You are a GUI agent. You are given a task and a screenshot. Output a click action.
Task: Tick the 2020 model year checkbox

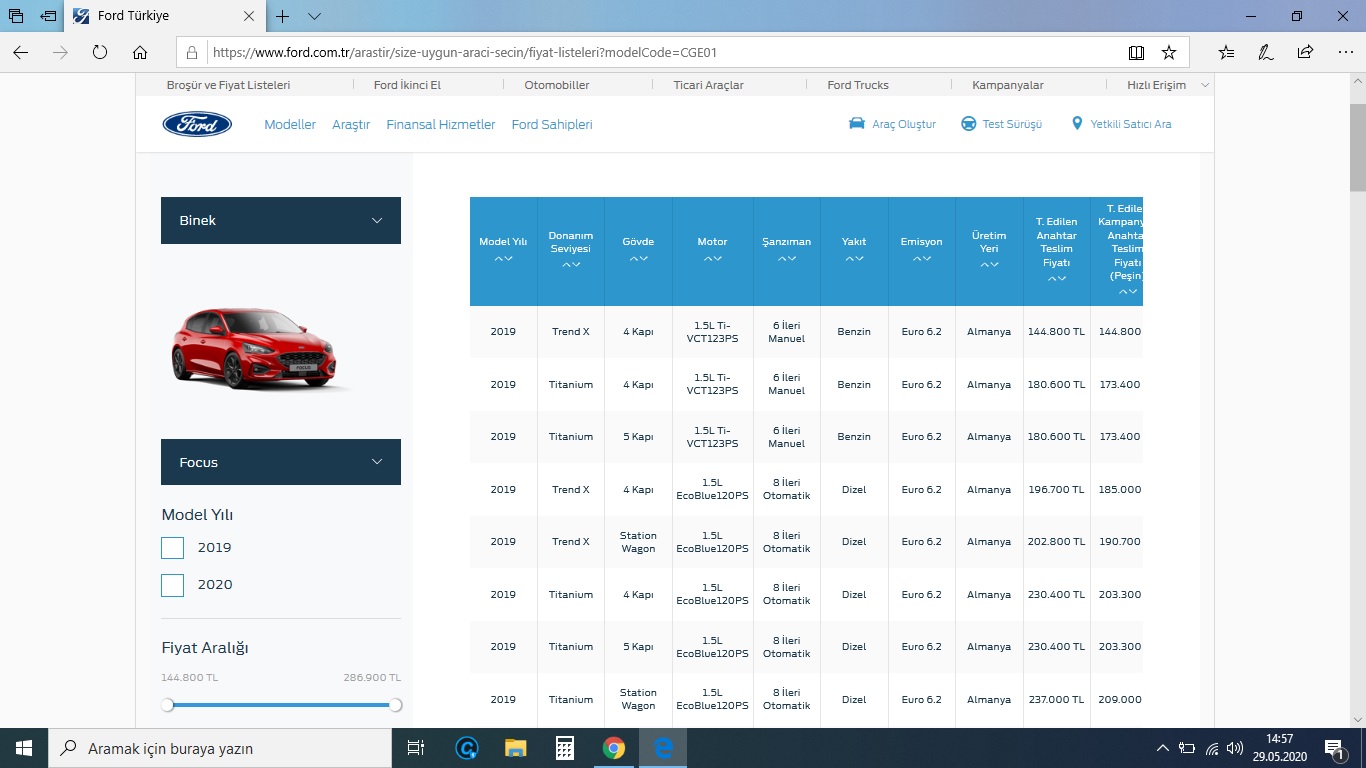pyautogui.click(x=172, y=585)
